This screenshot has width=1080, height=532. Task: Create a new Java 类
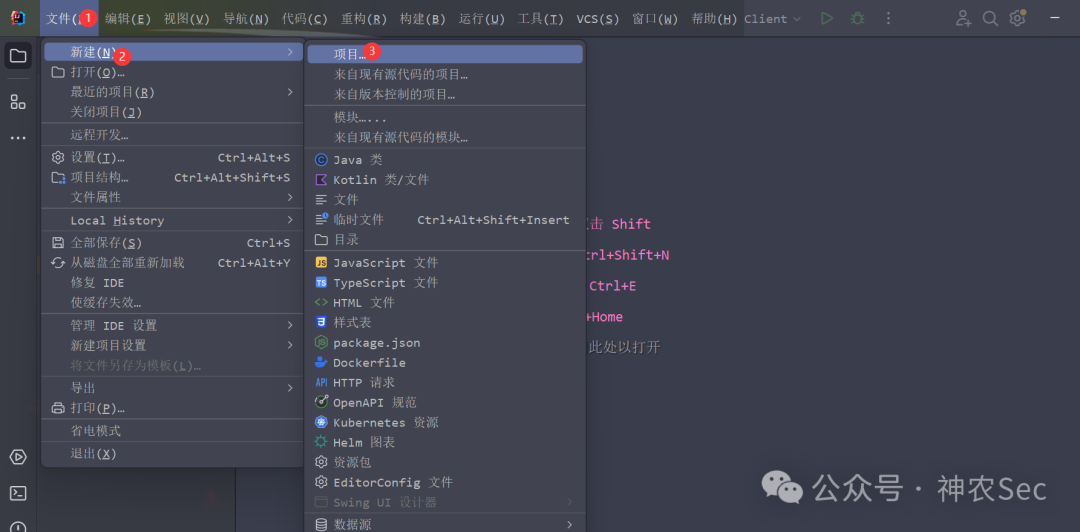click(x=445, y=160)
